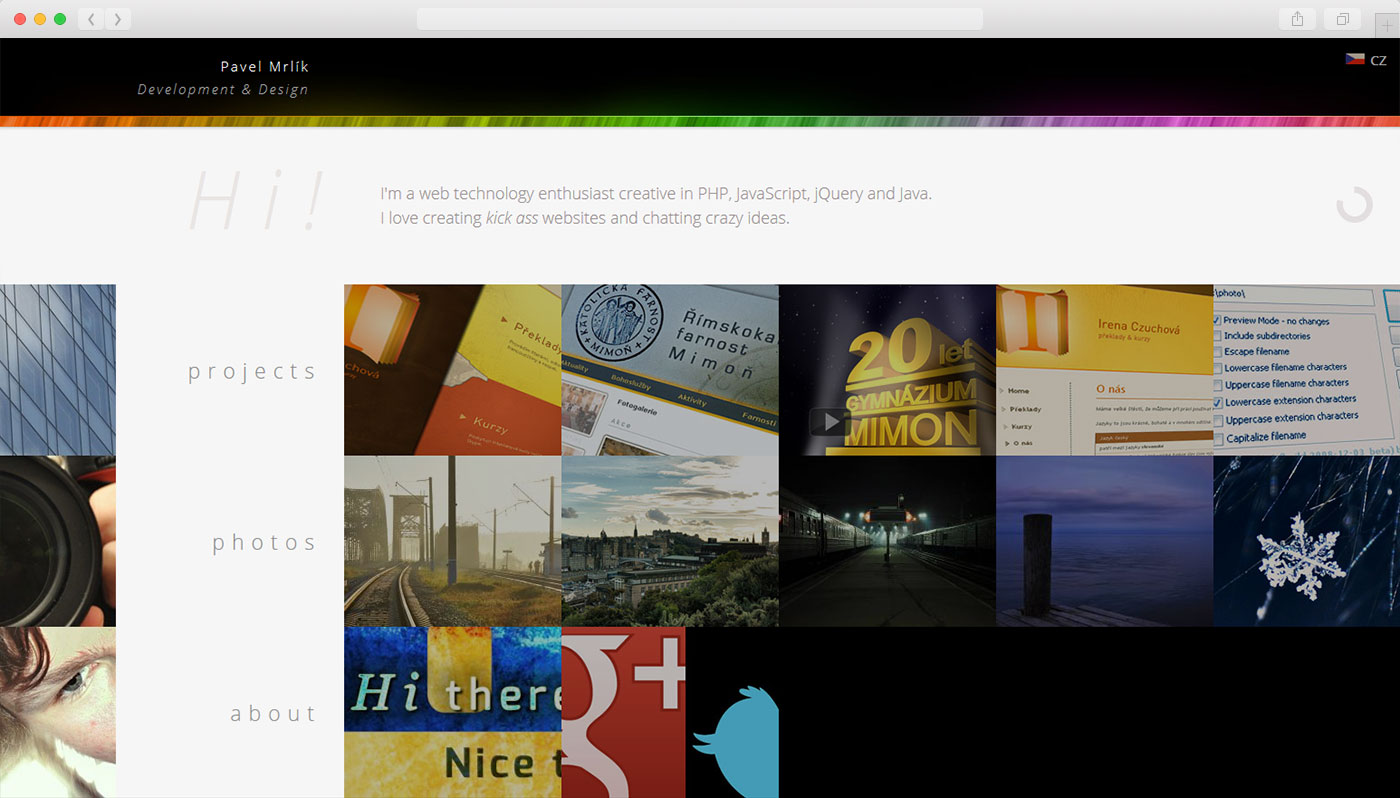Screen dimensions: 1400x798
Task: Click the show tabs overview icon
Action: coord(1342,19)
